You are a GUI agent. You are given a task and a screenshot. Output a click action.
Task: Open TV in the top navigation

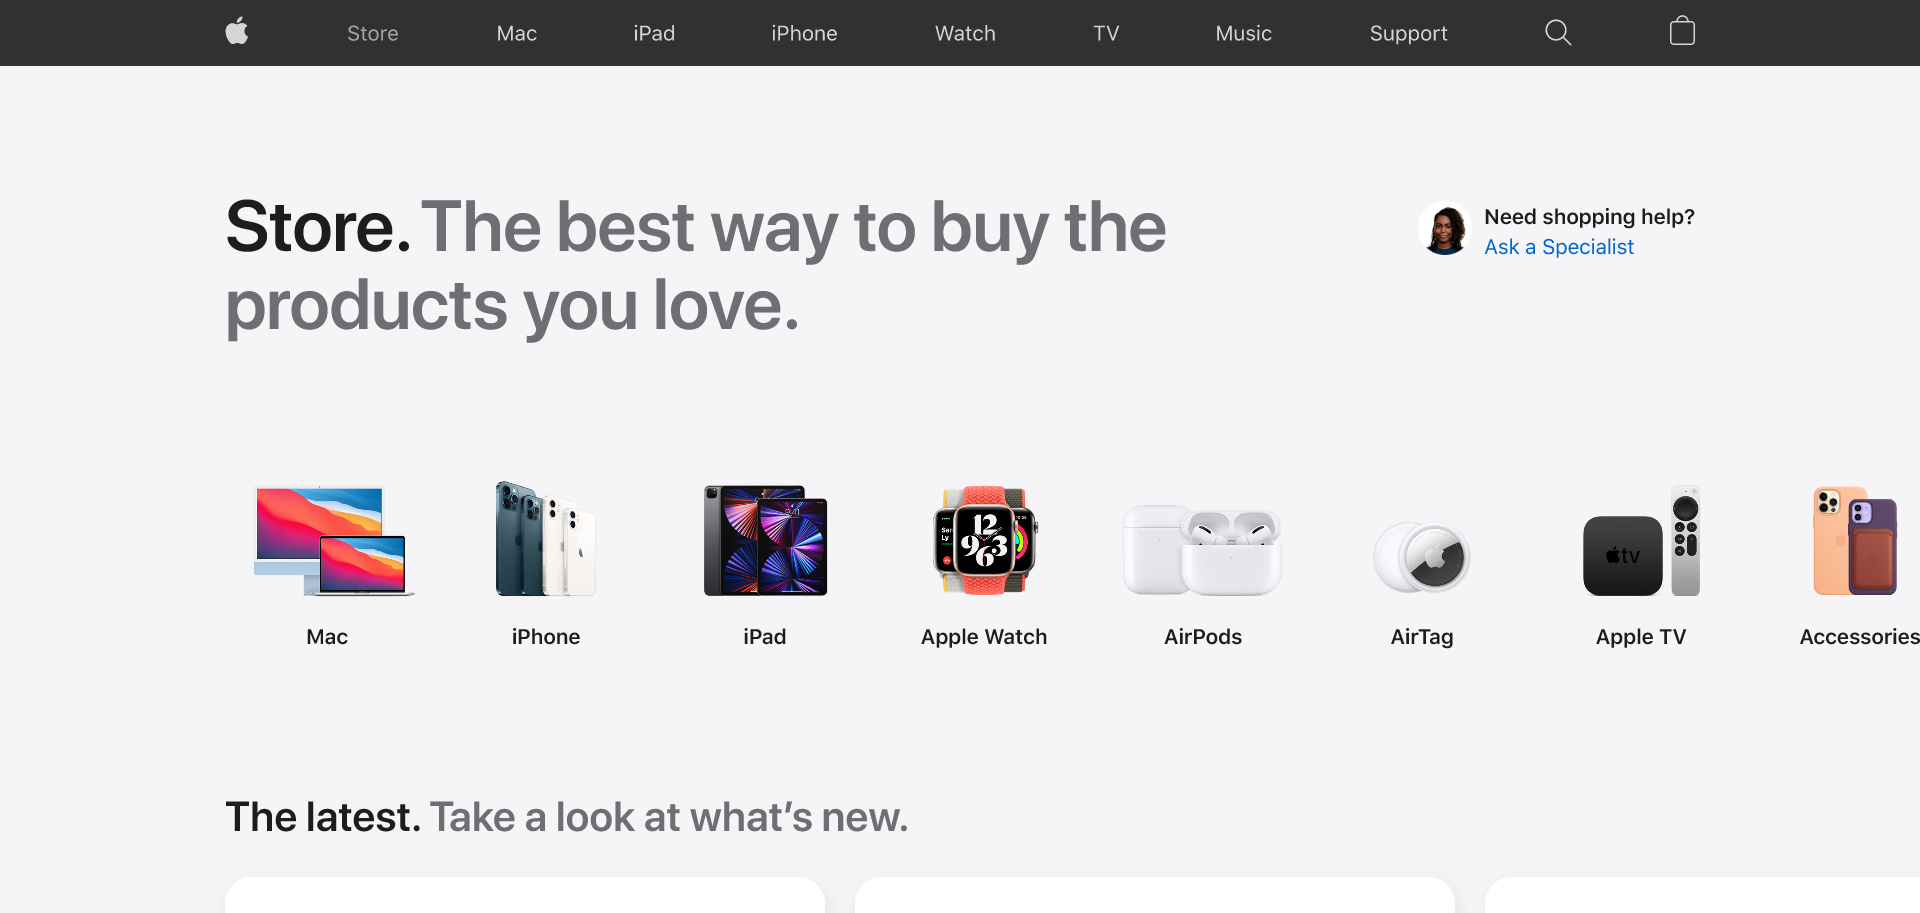pyautogui.click(x=1106, y=33)
